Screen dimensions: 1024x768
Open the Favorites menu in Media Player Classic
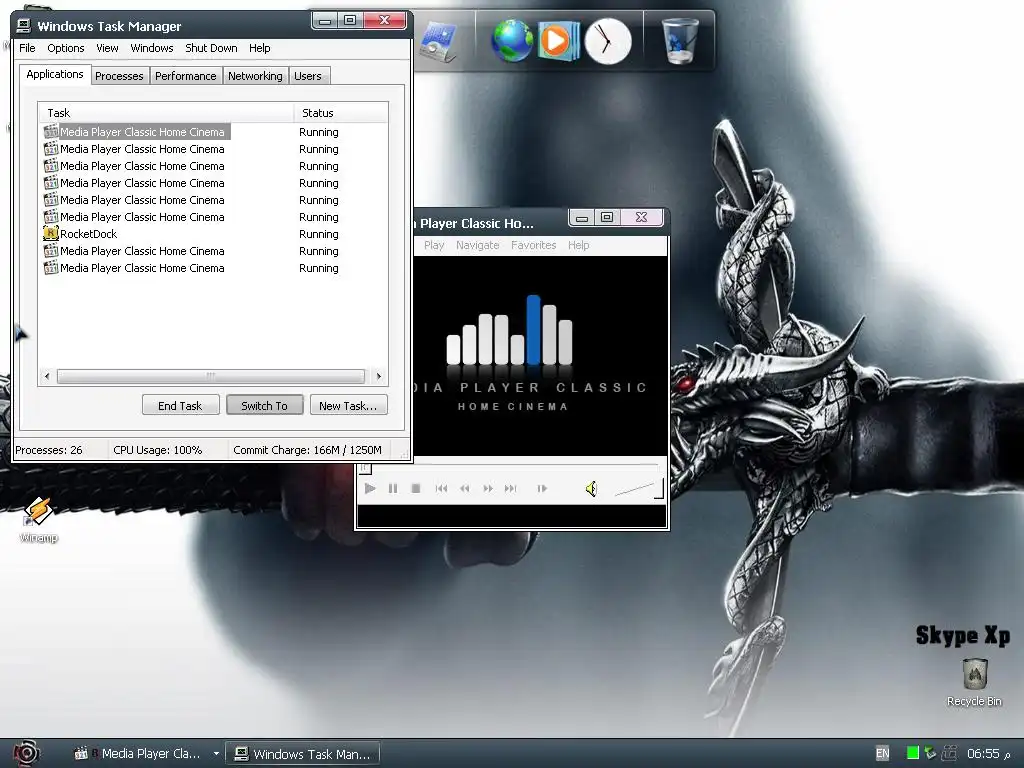[x=534, y=245]
